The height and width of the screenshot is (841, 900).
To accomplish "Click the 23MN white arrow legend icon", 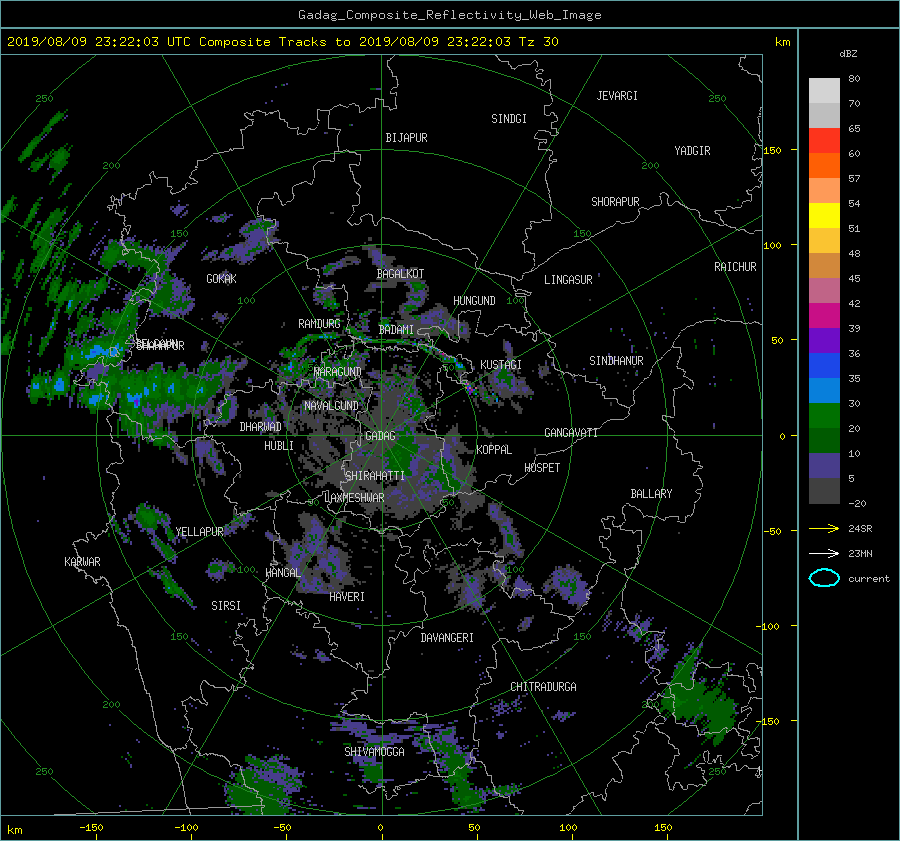I will click(824, 553).
